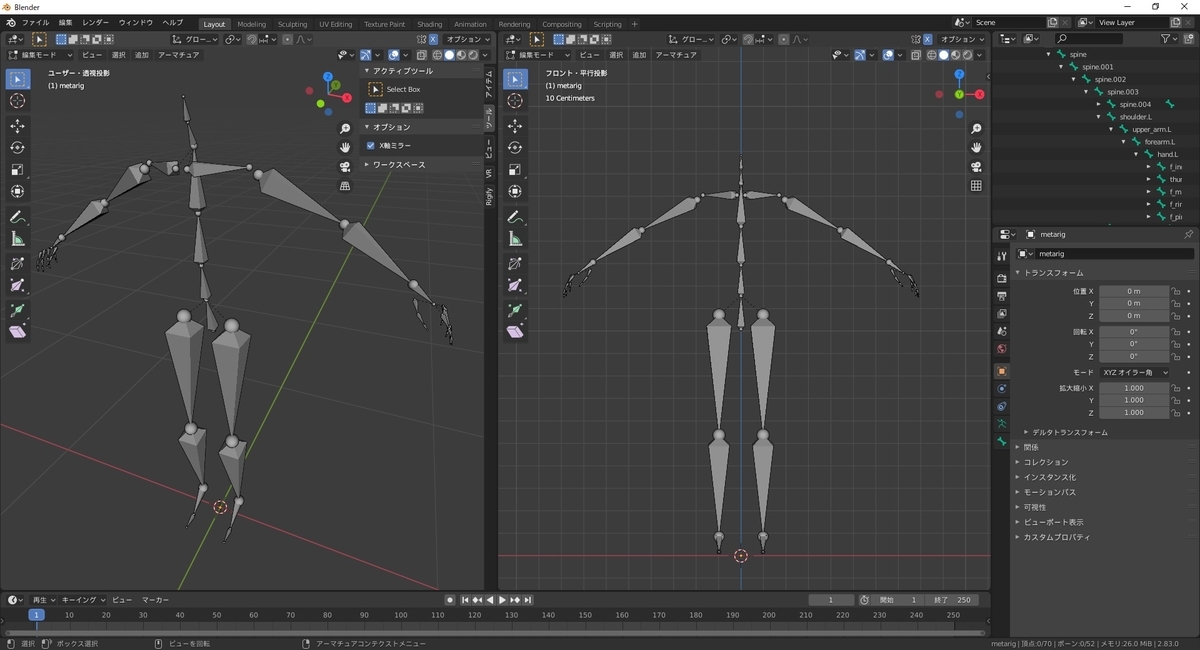Toggle the lock for 位置 X
The image size is (1200, 650).
(1176, 291)
